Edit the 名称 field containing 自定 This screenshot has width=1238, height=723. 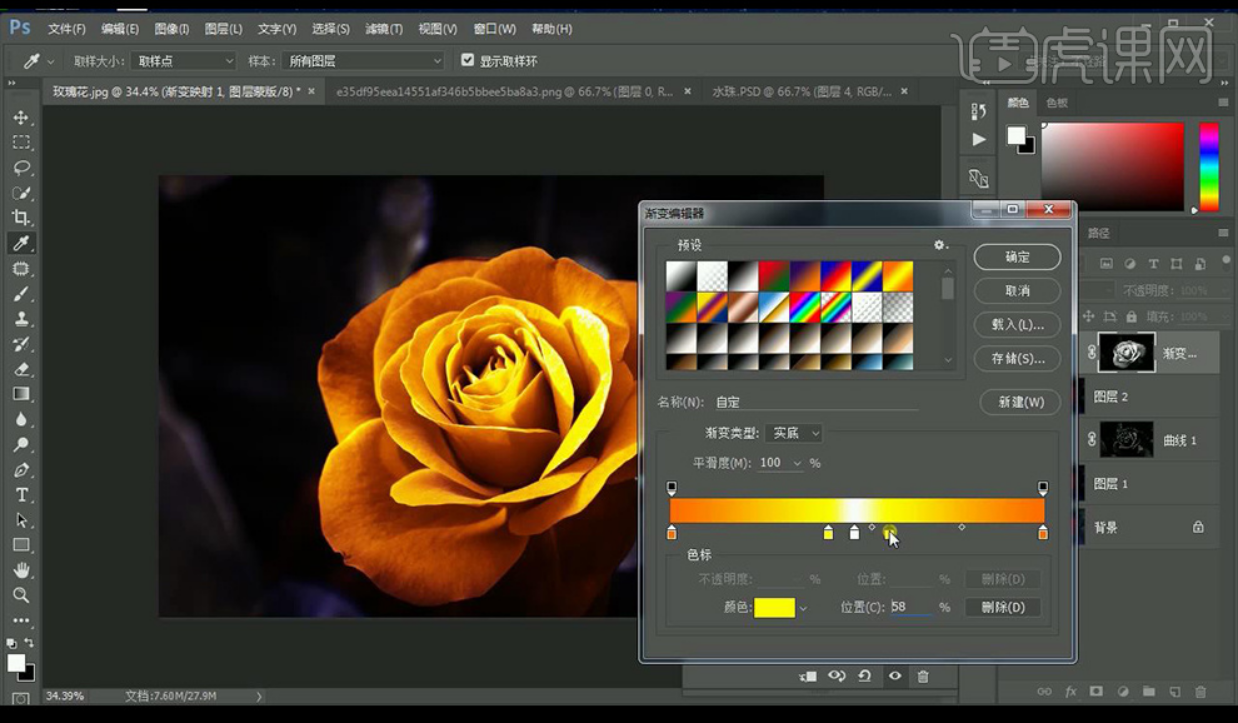click(816, 402)
